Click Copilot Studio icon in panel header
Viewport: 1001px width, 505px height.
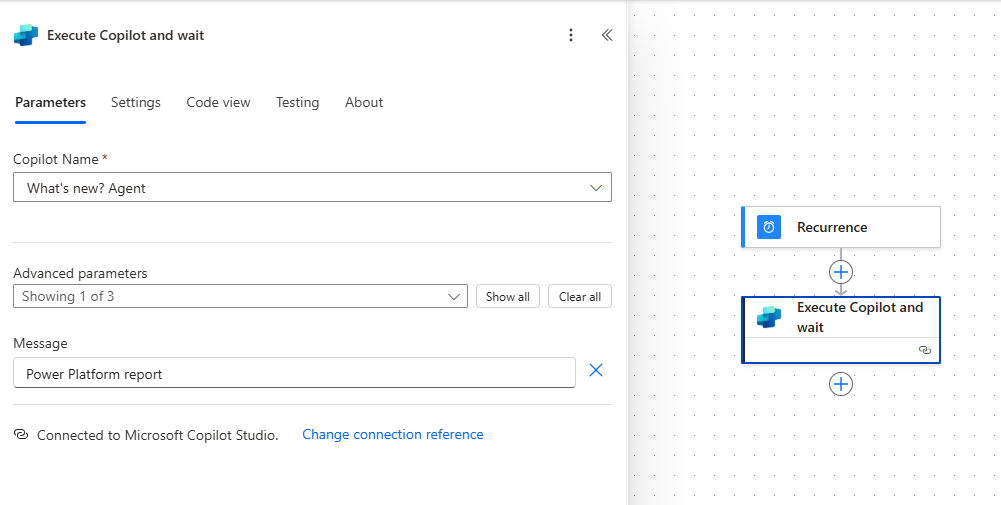pyautogui.click(x=26, y=35)
